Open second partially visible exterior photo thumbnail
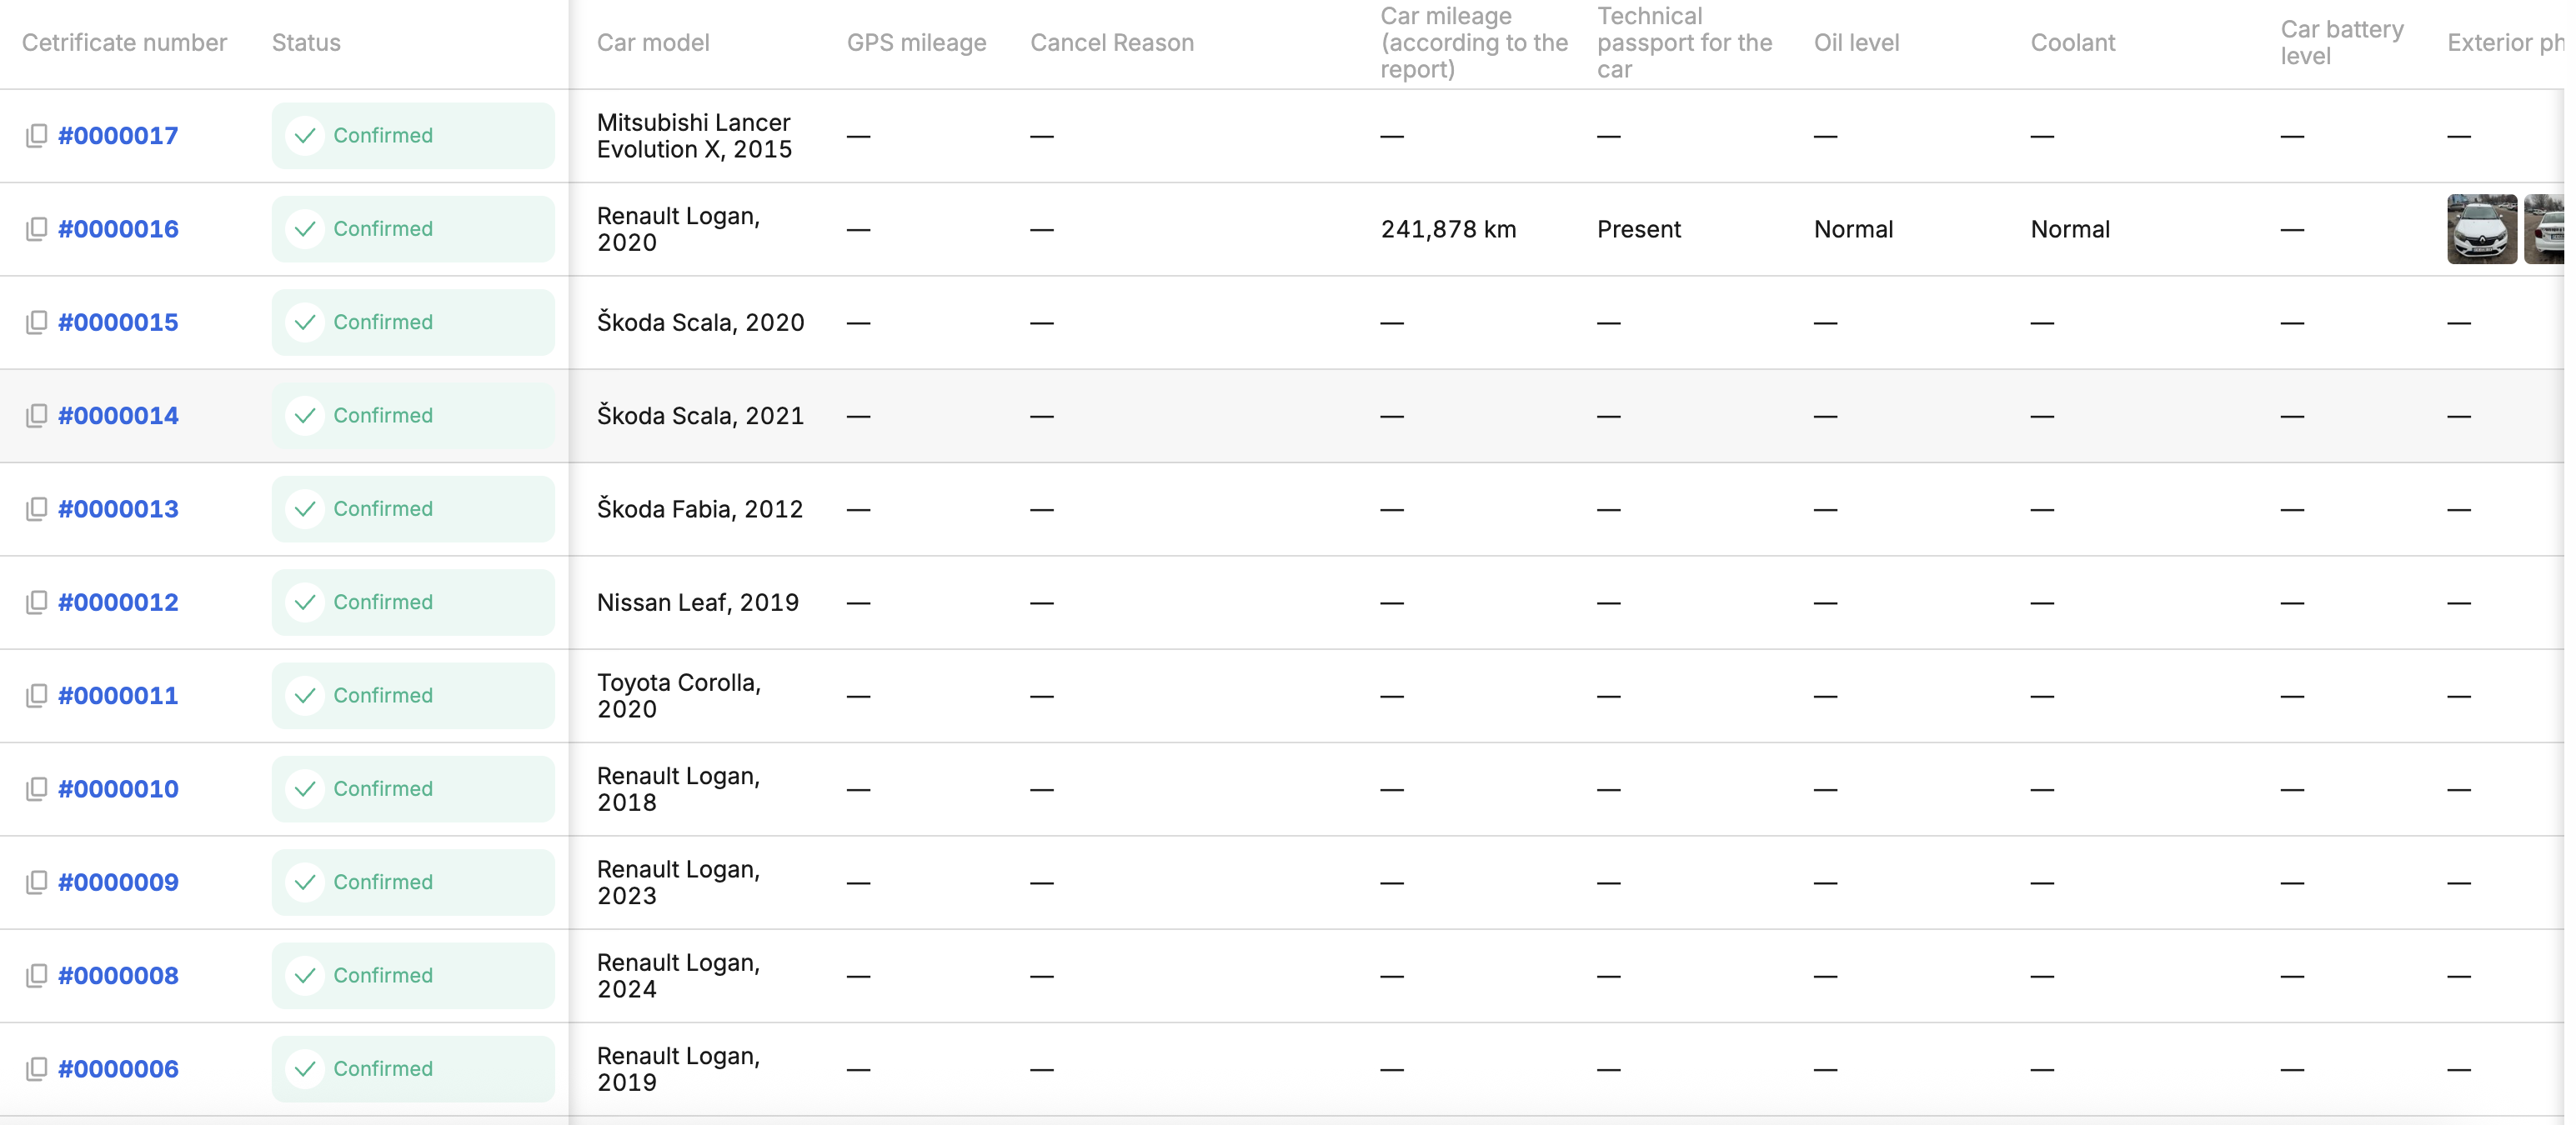This screenshot has height=1125, width=2576. [2545, 229]
